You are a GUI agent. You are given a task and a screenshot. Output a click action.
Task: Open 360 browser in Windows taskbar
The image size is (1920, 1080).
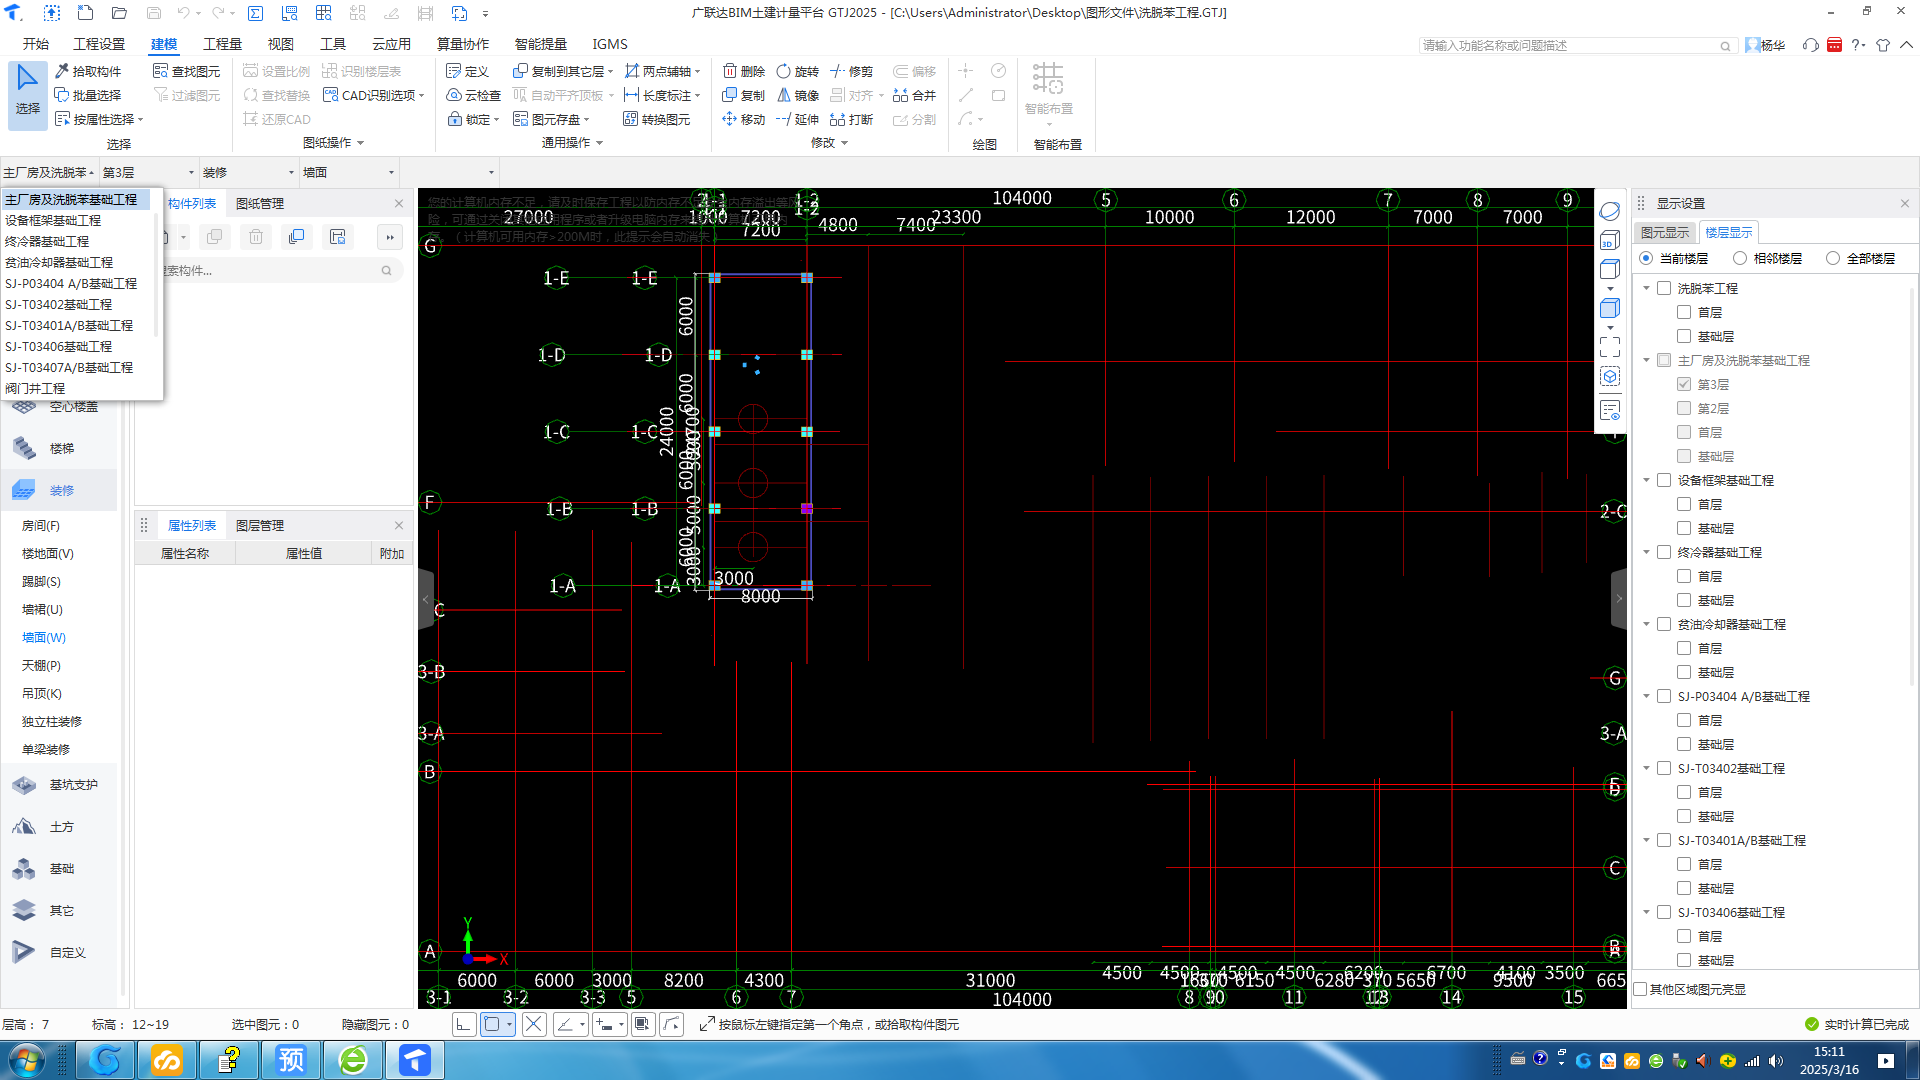(353, 1060)
